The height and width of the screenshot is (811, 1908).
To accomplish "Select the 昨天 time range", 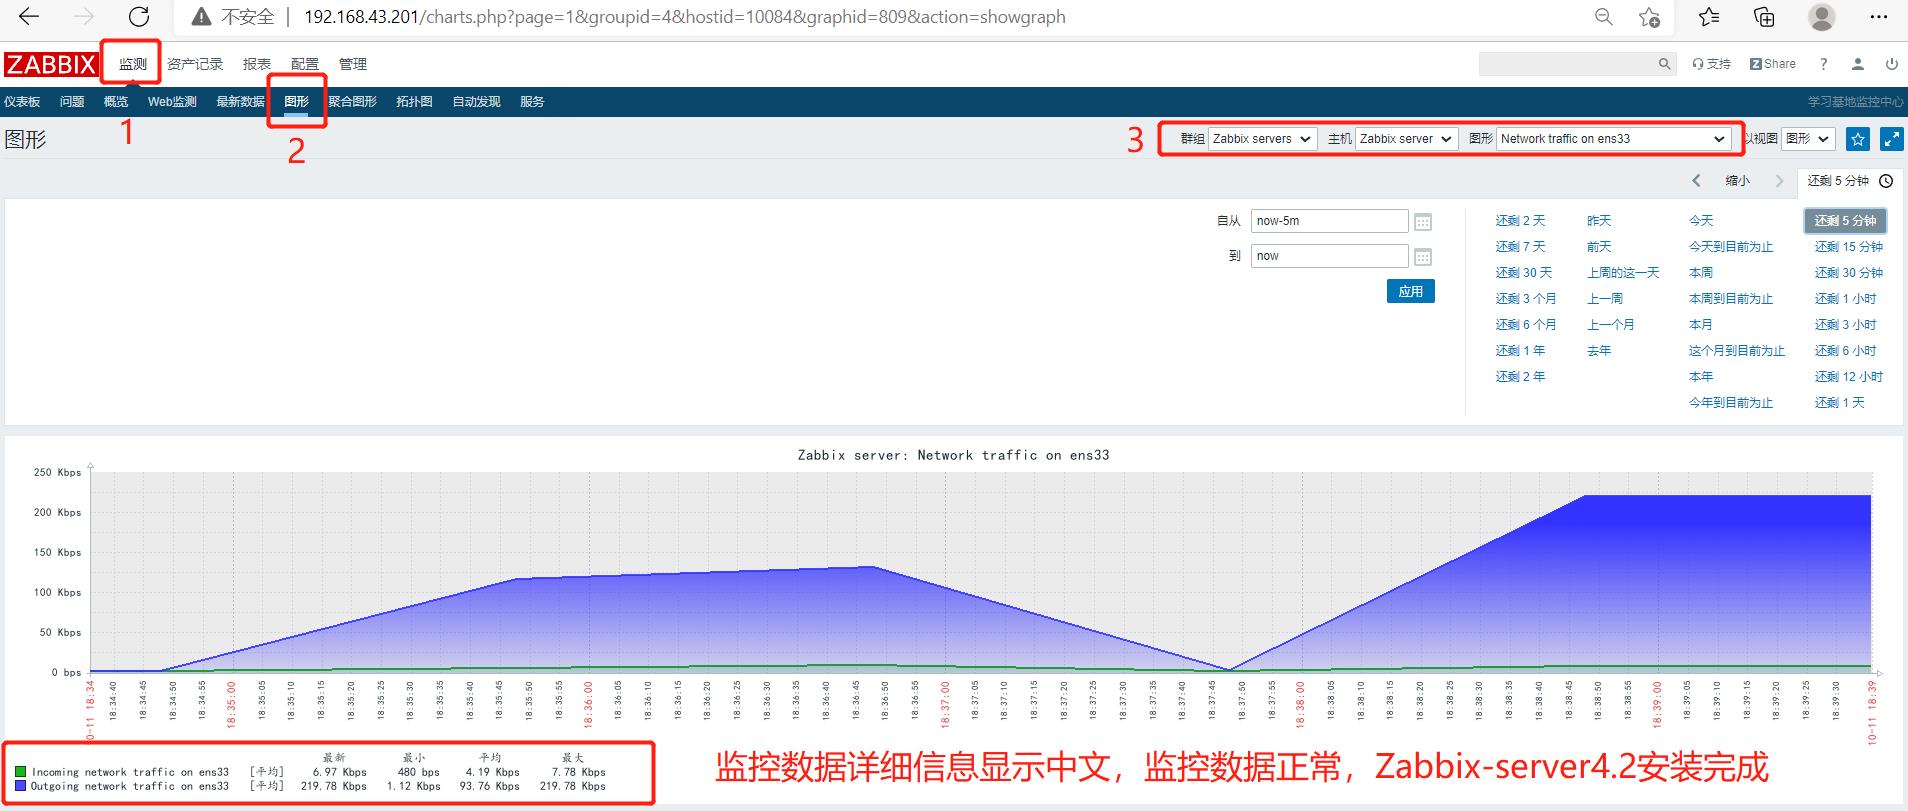I will (x=1599, y=221).
